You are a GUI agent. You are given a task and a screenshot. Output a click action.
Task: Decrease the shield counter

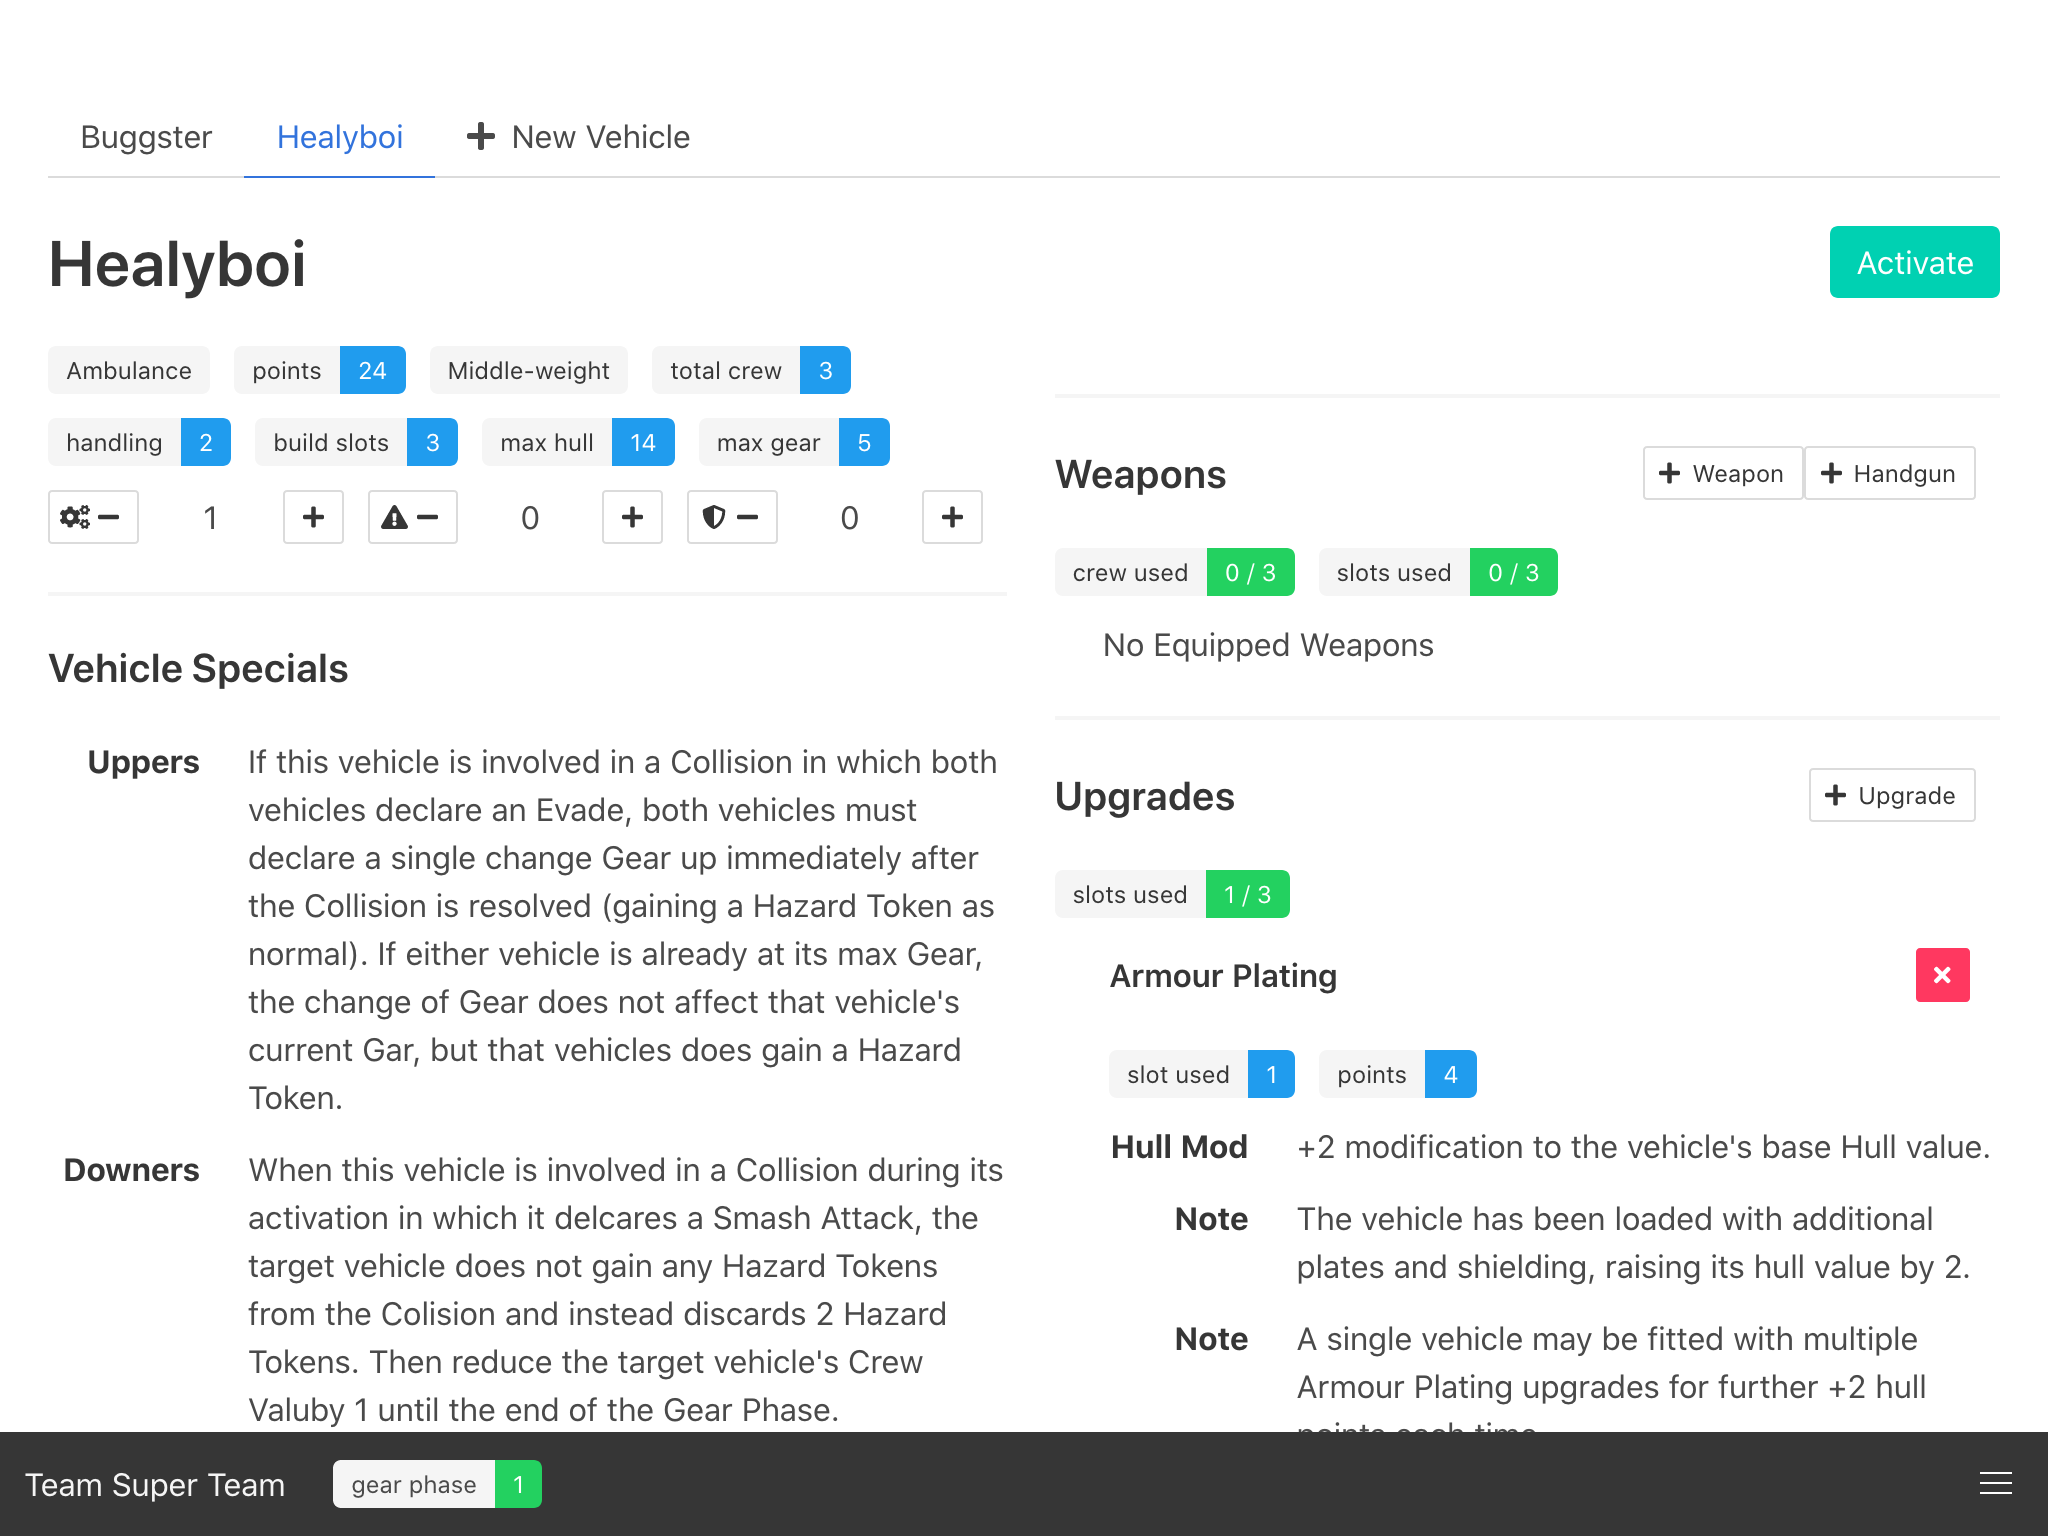tap(731, 517)
